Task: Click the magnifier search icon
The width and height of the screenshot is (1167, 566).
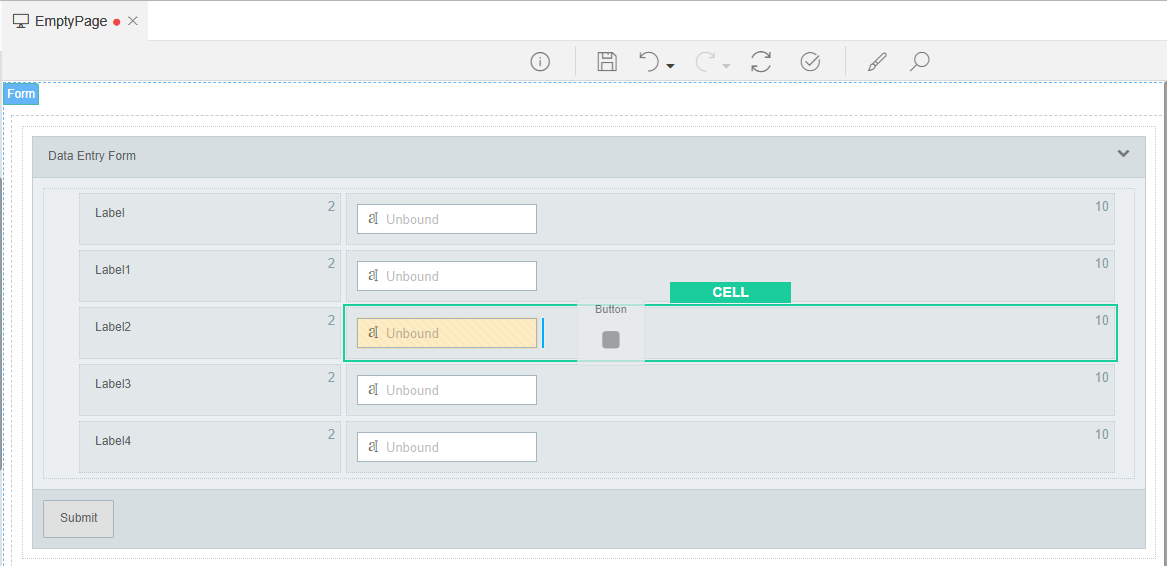Action: click(x=919, y=62)
